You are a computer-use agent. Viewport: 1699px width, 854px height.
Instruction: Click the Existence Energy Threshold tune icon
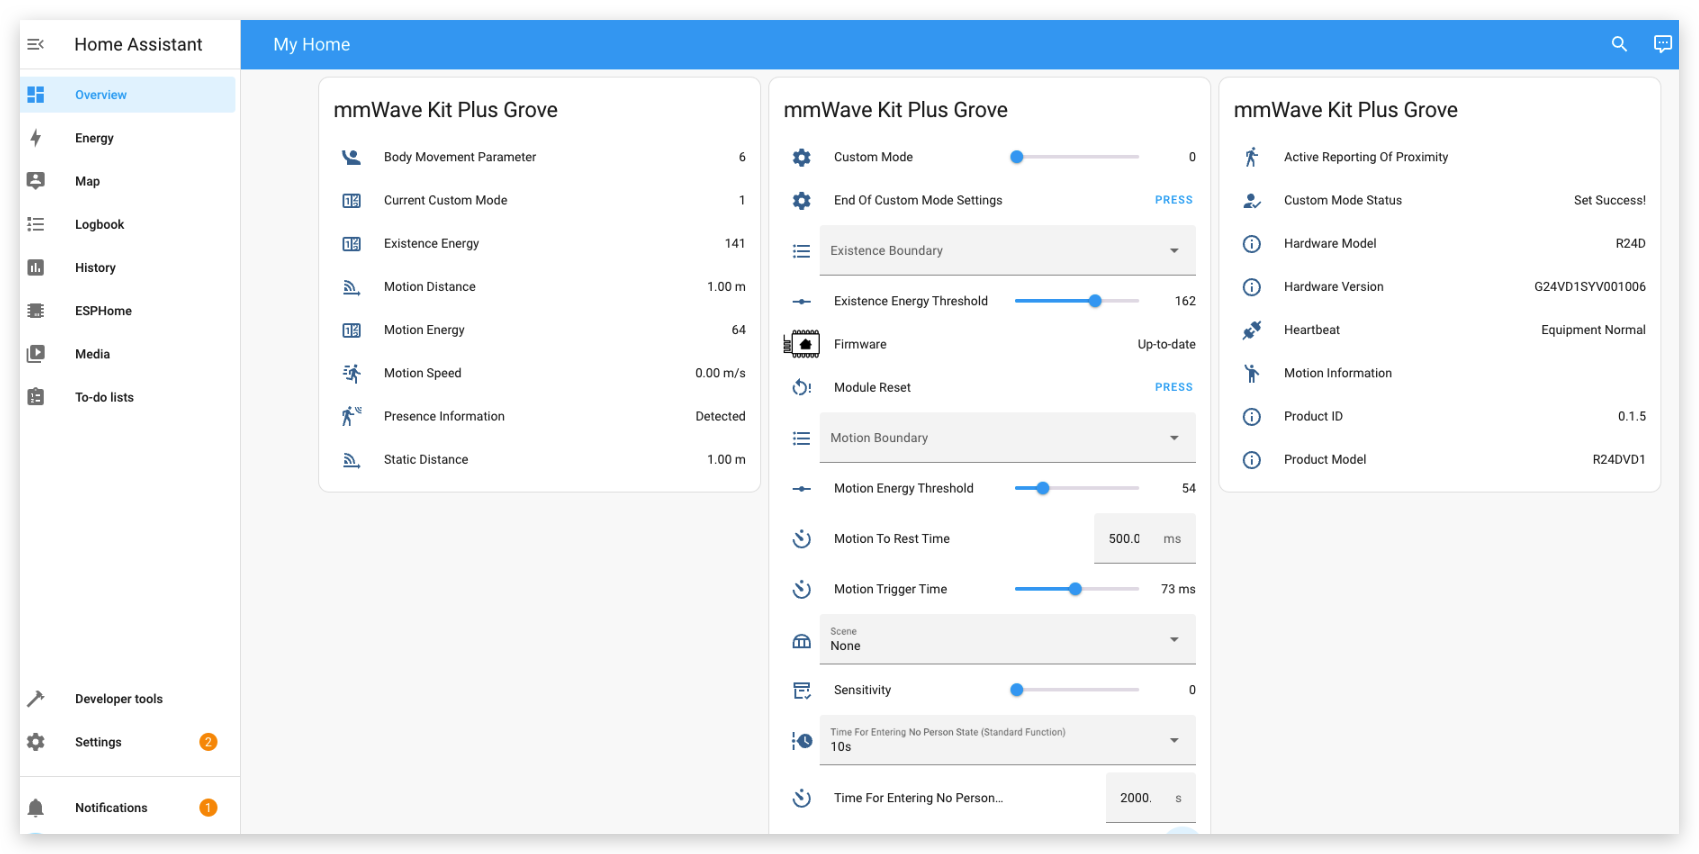click(801, 301)
